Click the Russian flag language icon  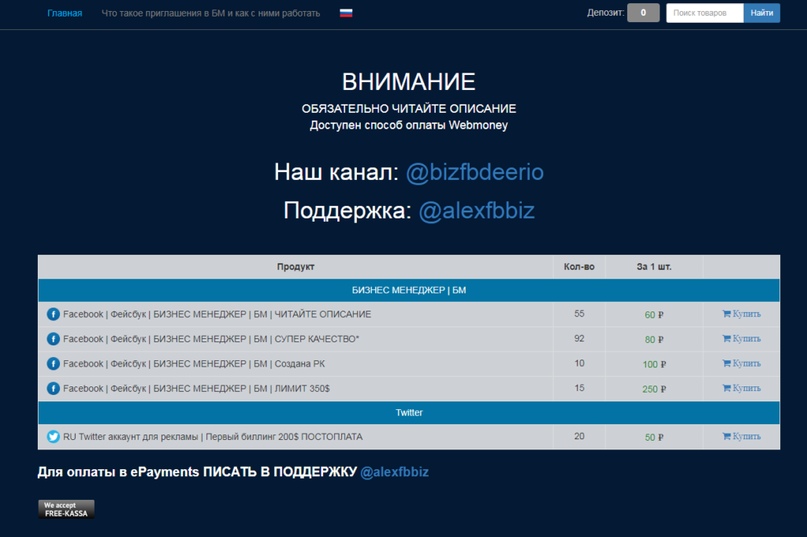(346, 13)
